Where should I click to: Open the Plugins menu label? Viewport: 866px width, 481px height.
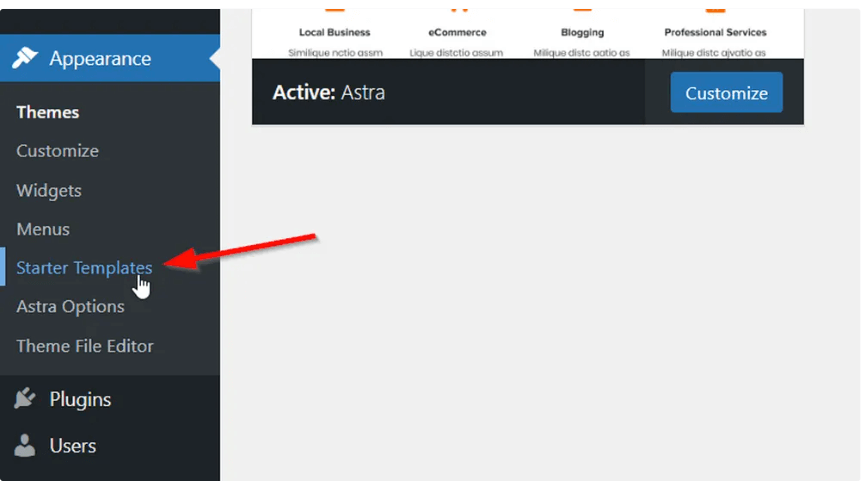click(x=80, y=399)
